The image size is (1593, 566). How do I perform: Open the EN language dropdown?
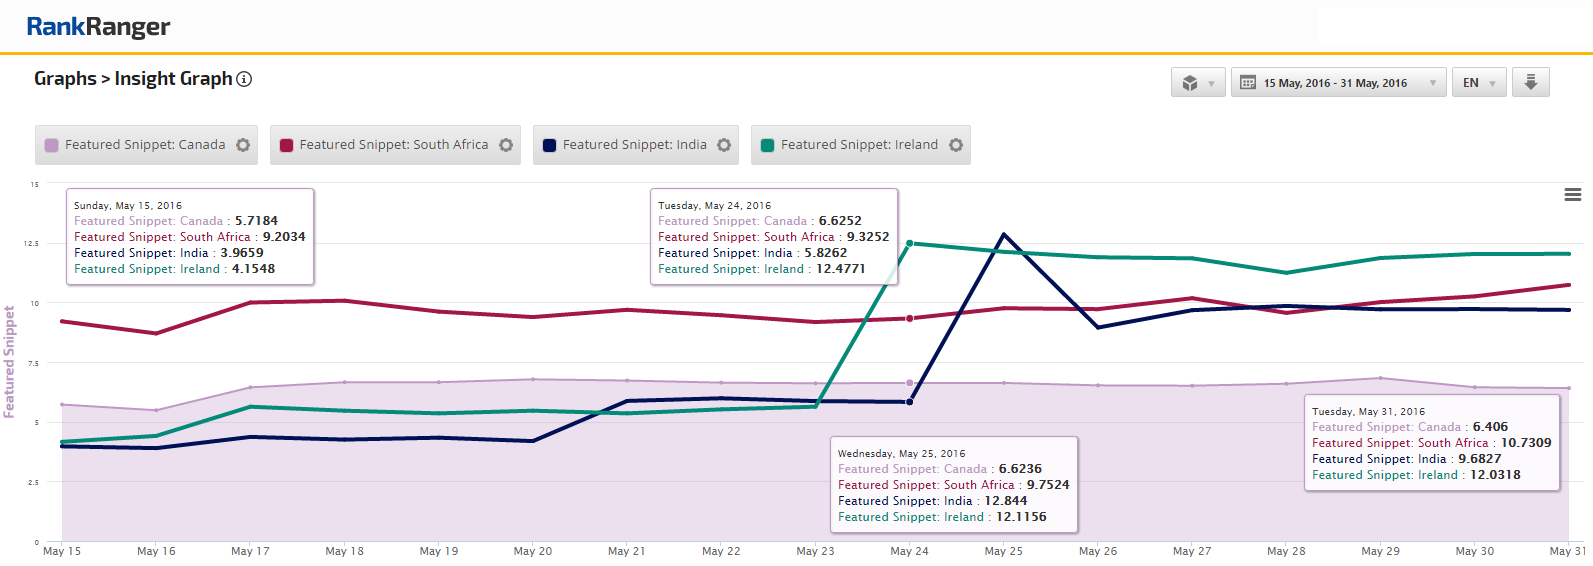click(x=1478, y=83)
